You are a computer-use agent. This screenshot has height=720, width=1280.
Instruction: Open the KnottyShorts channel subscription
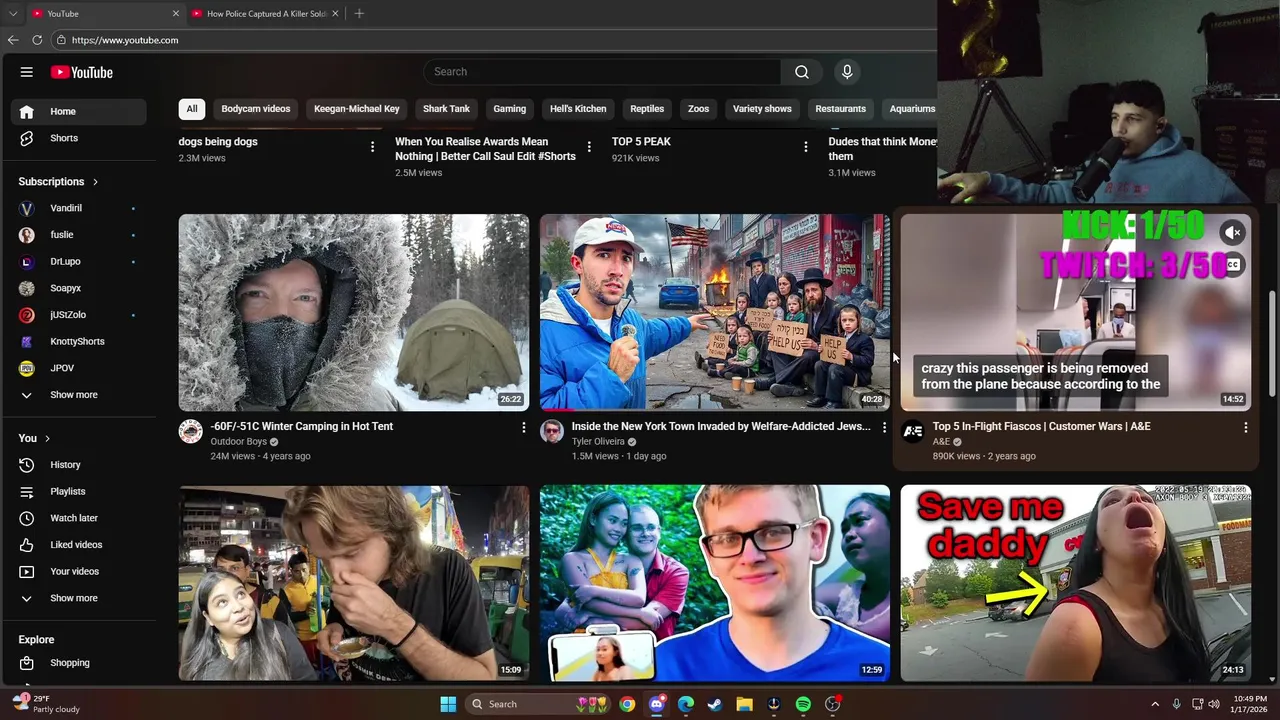click(x=80, y=341)
